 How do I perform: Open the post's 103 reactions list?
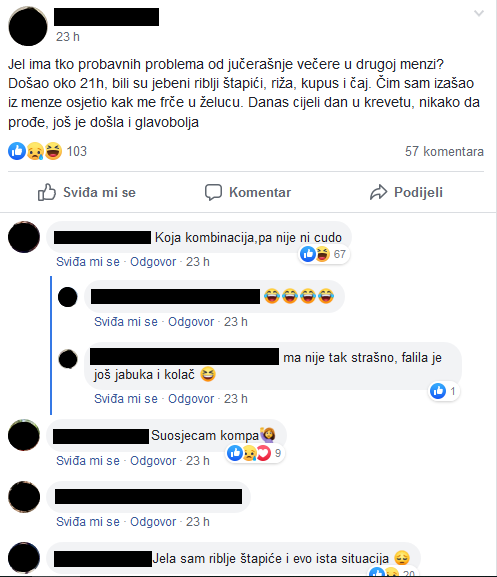[47, 151]
